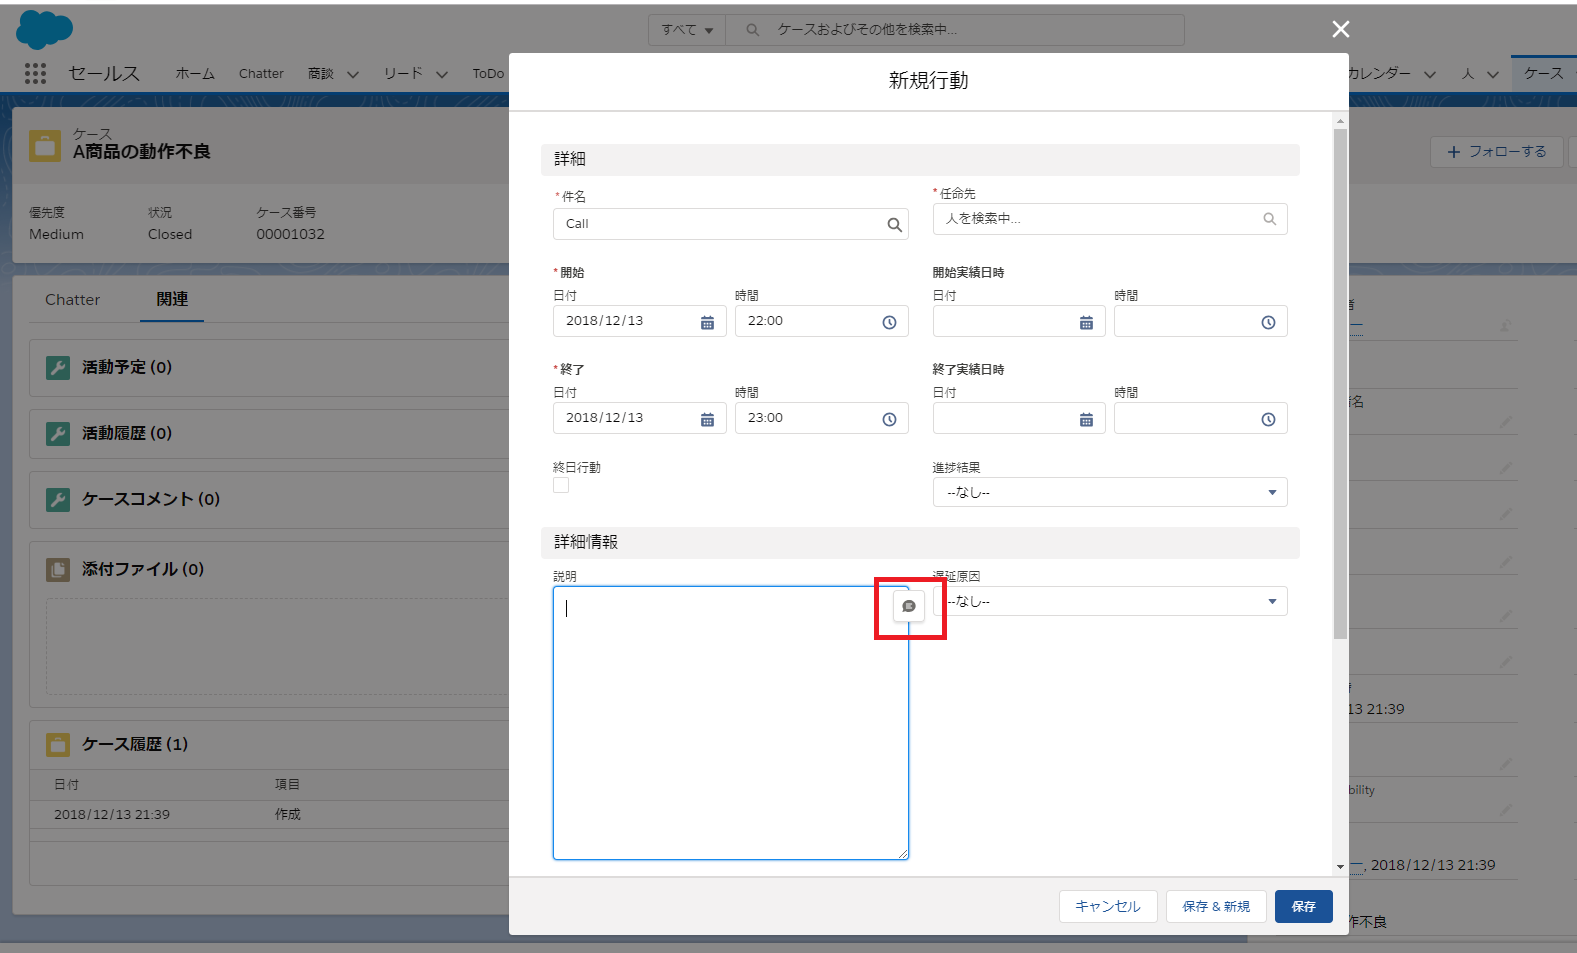Open calendar picker for 開始実績日時 date
This screenshot has width=1577, height=953.
click(x=1086, y=322)
